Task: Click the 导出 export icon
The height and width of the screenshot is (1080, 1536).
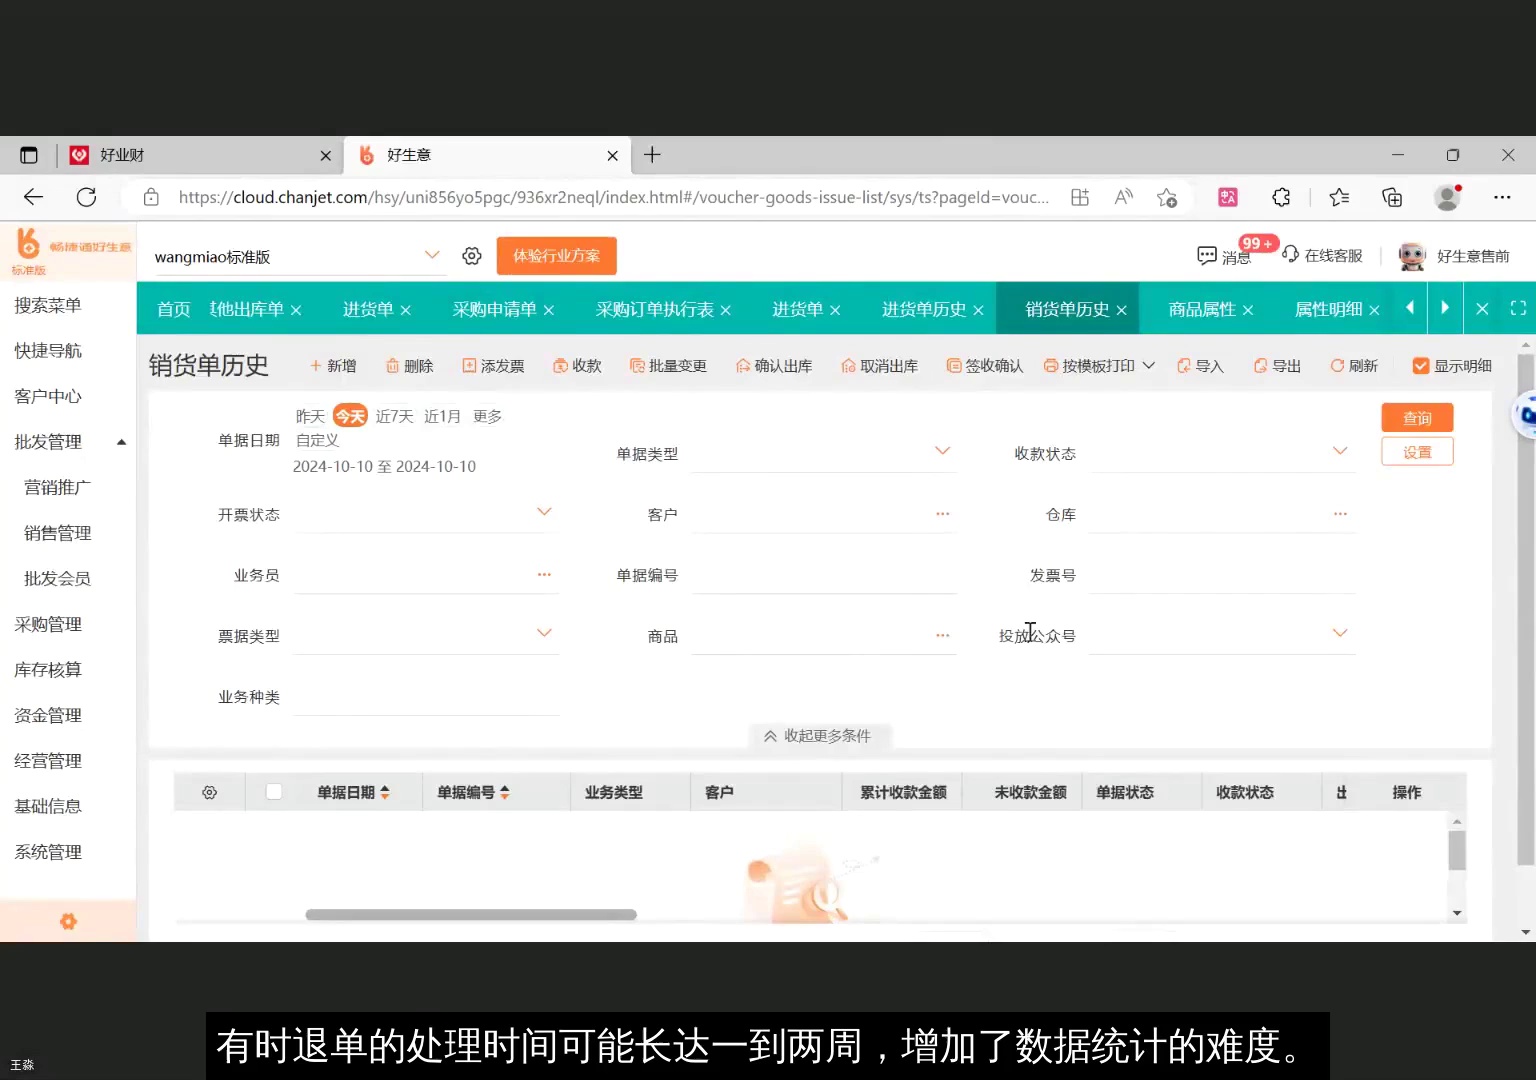Action: [1276, 365]
